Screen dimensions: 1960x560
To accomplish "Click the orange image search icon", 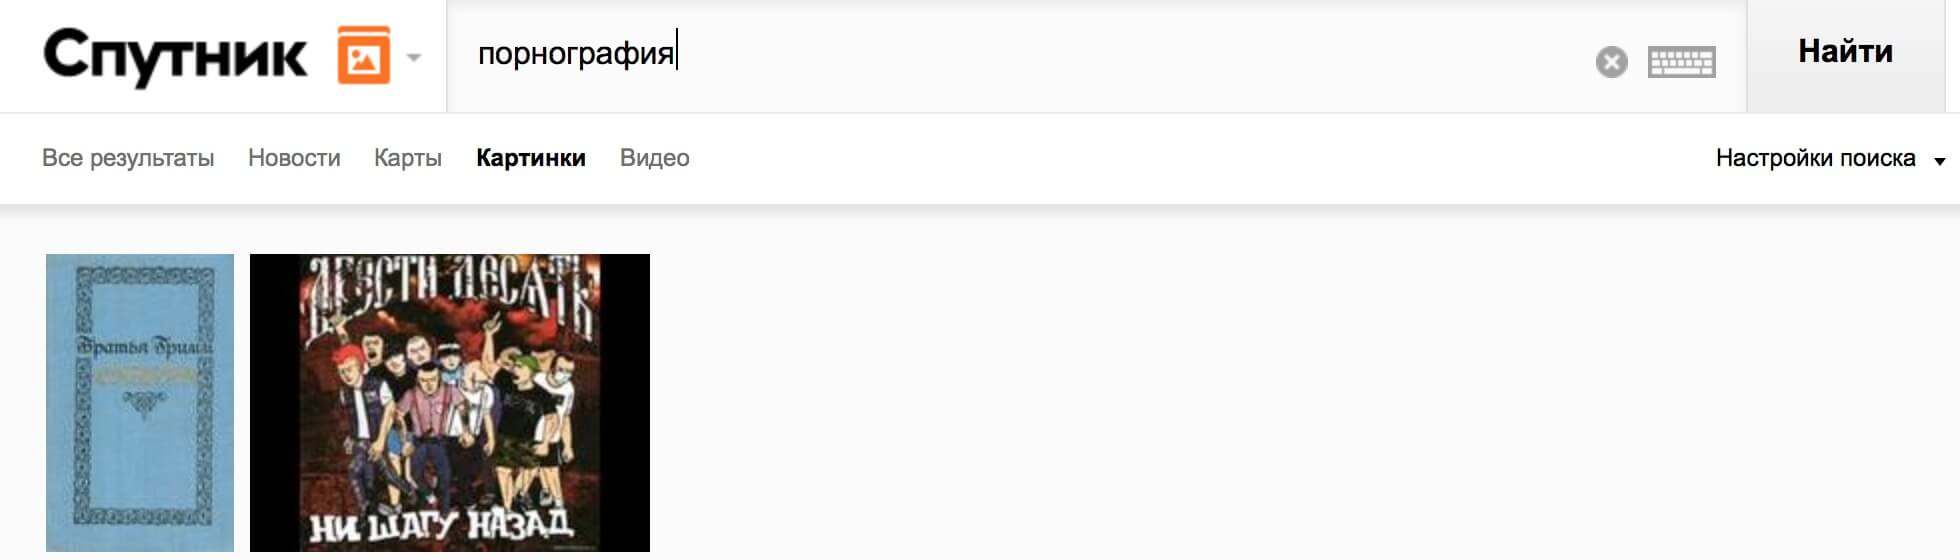I will pyautogui.click(x=364, y=56).
